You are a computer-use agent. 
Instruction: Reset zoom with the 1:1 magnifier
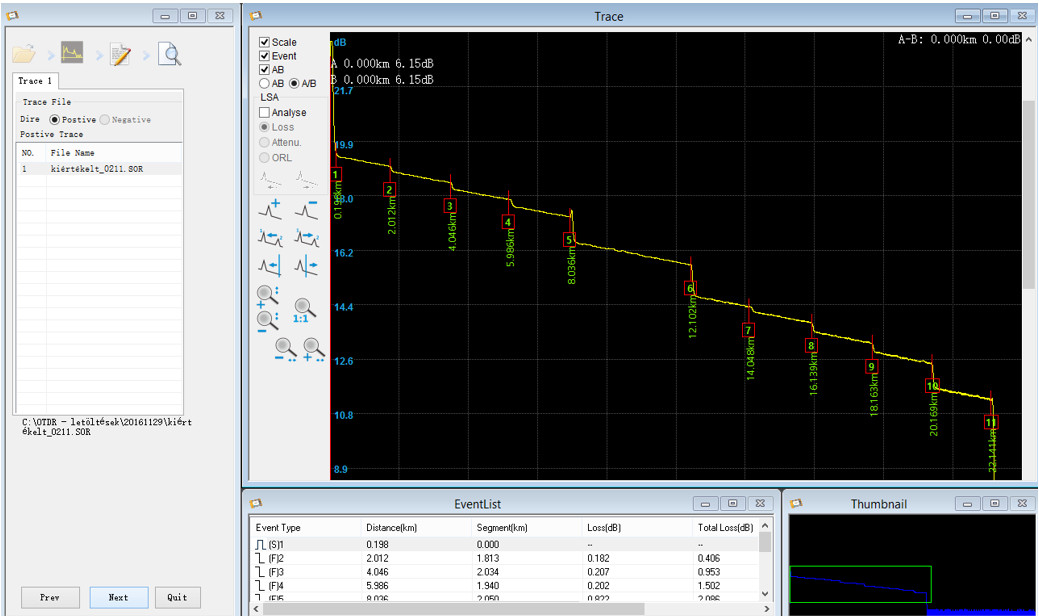pyautogui.click(x=303, y=311)
